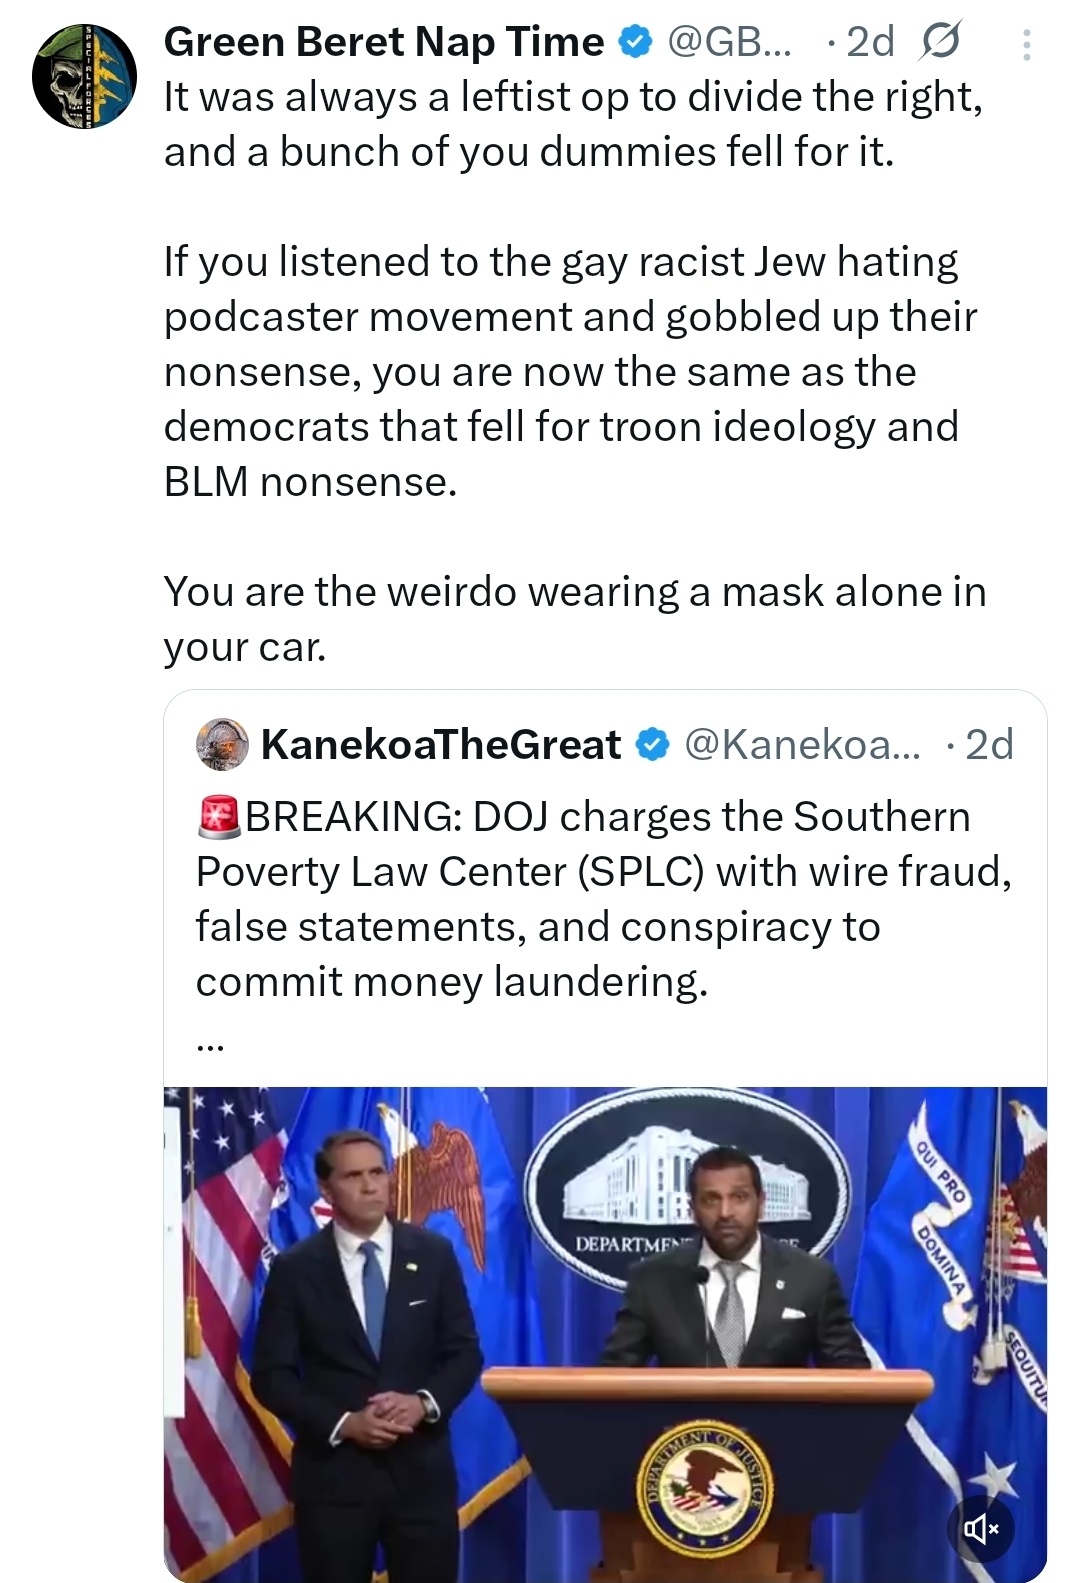Click the paragraph mentioning "podcaster movement"
1080x1583 pixels.
[x=570, y=371]
